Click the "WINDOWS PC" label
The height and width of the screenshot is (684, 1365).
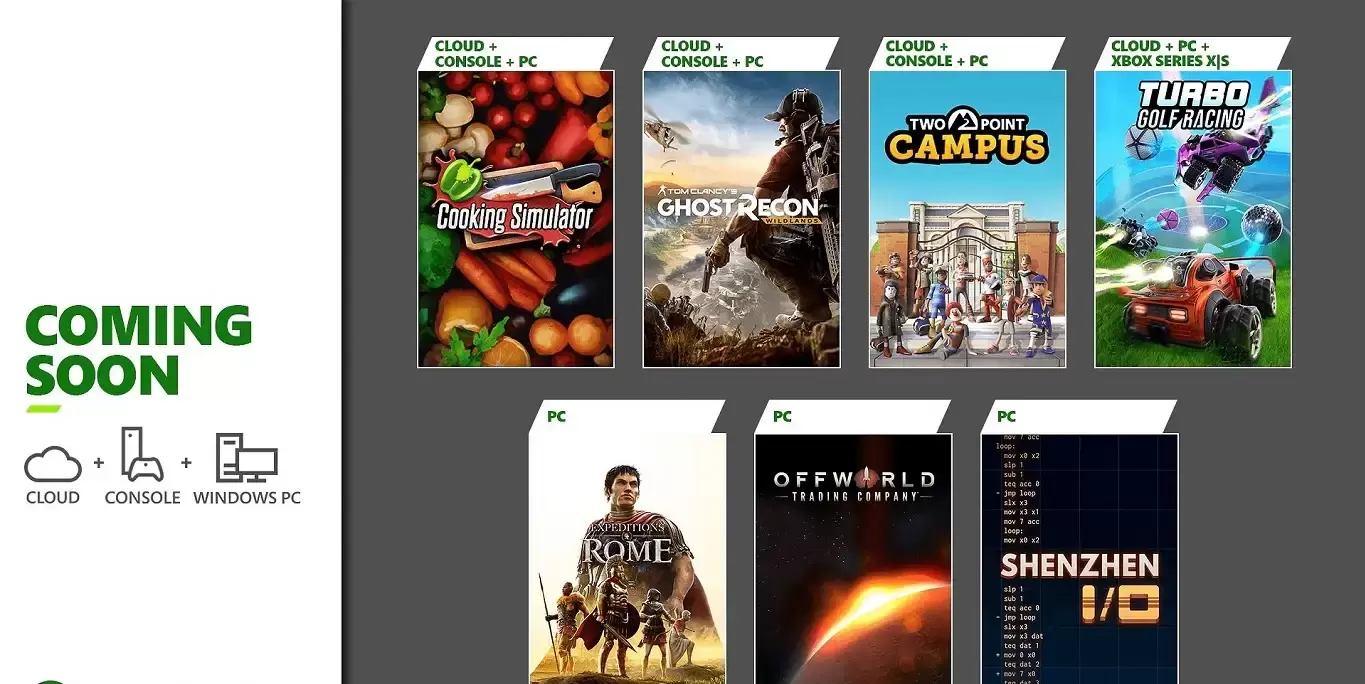(x=247, y=498)
